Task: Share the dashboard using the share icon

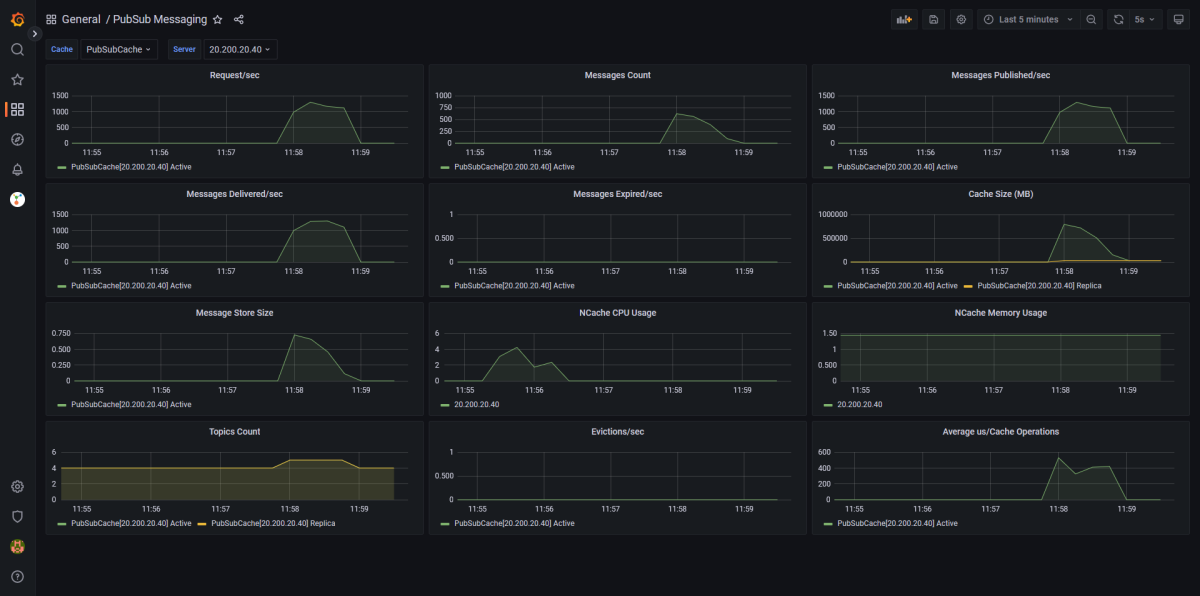Action: [238, 19]
